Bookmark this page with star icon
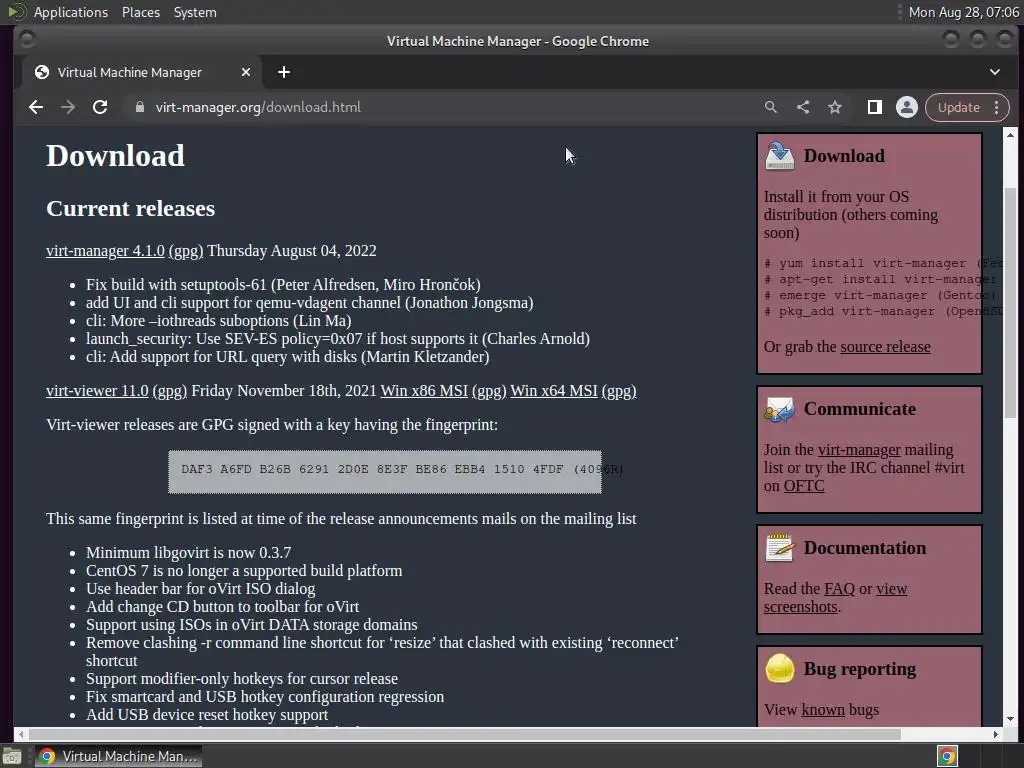Viewport: 1024px width, 768px height. [x=835, y=107]
